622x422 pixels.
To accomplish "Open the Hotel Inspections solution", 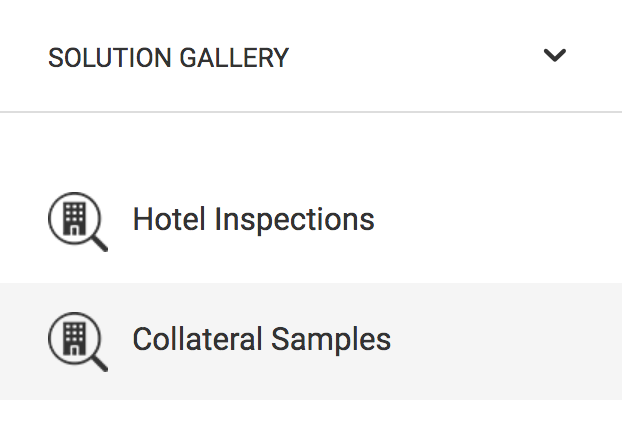I will pyautogui.click(x=253, y=219).
